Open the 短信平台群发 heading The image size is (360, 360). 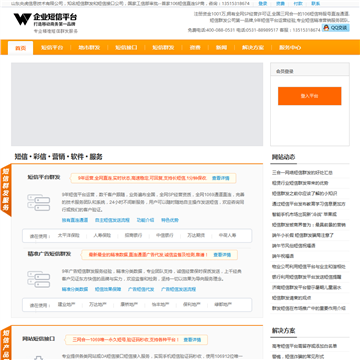[x=44, y=177]
